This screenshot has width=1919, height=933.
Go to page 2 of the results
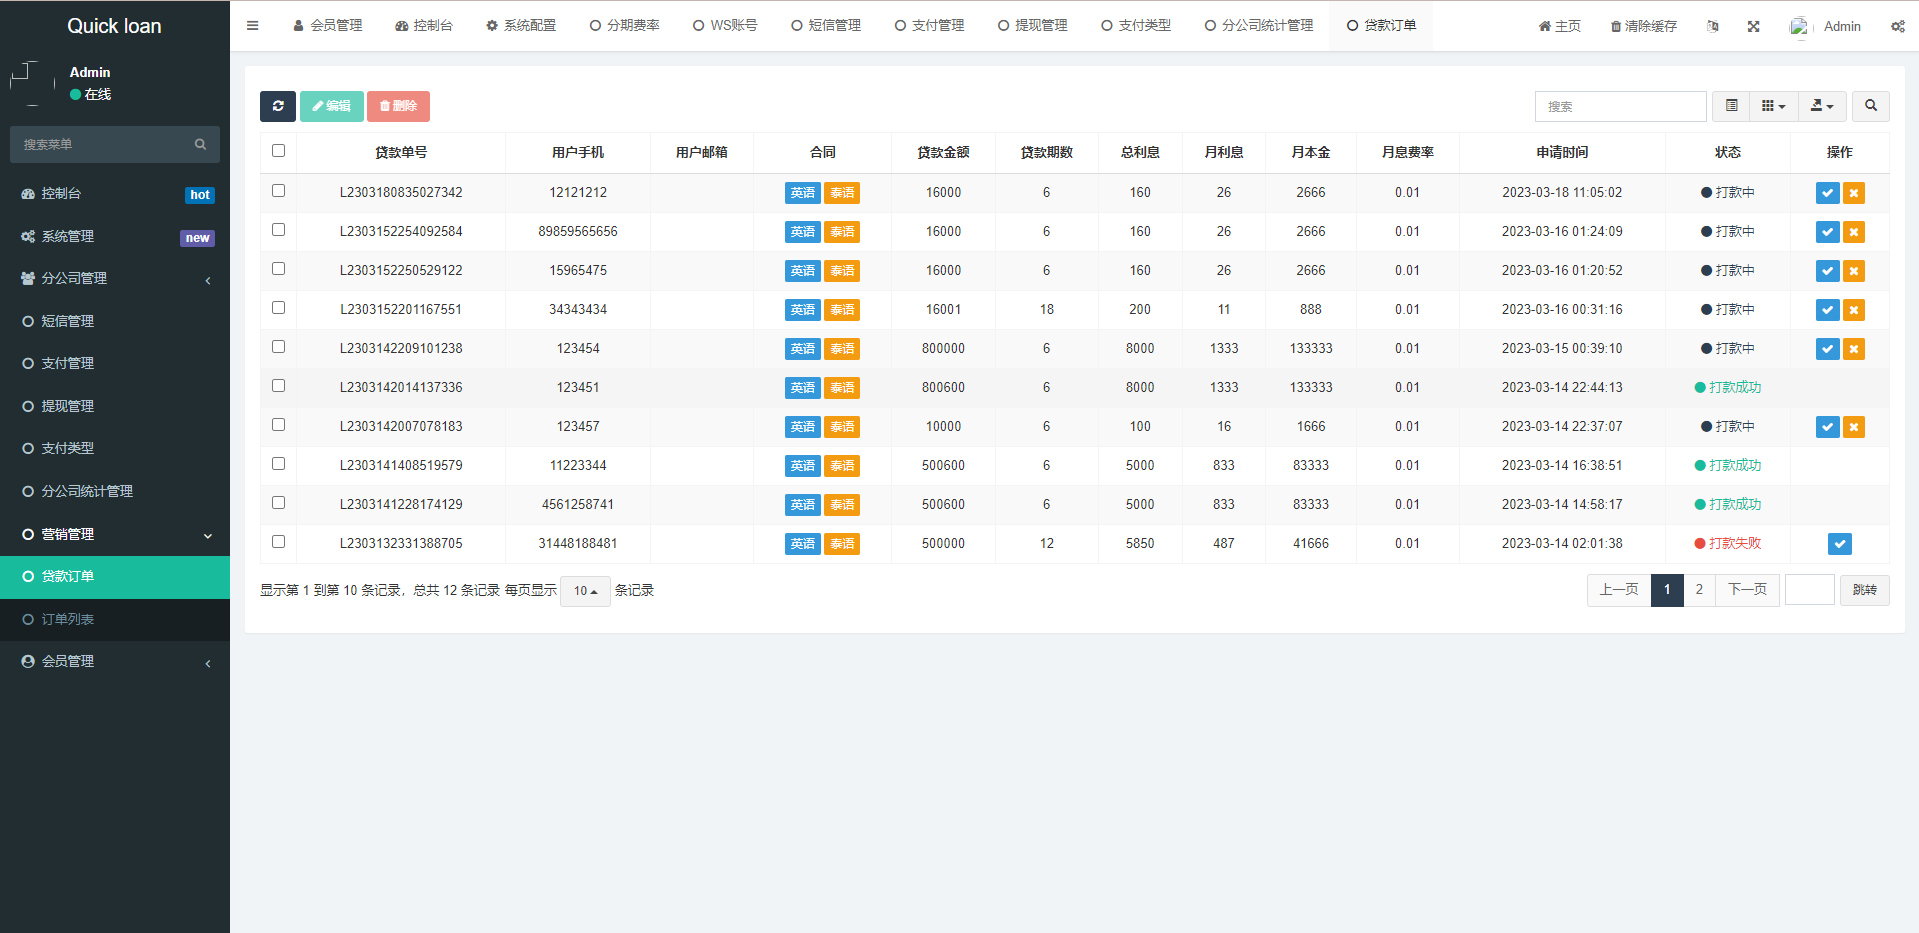coord(1699,590)
